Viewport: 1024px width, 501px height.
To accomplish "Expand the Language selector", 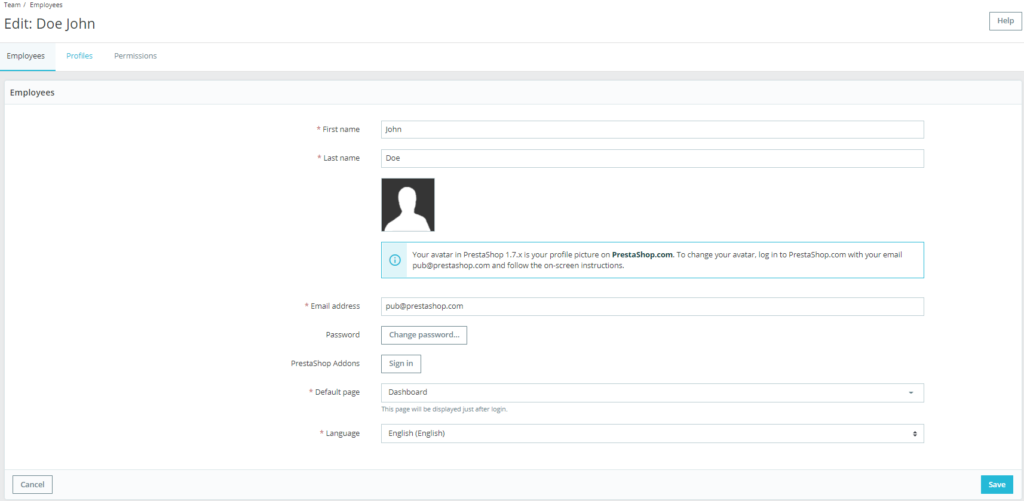I will (x=652, y=434).
